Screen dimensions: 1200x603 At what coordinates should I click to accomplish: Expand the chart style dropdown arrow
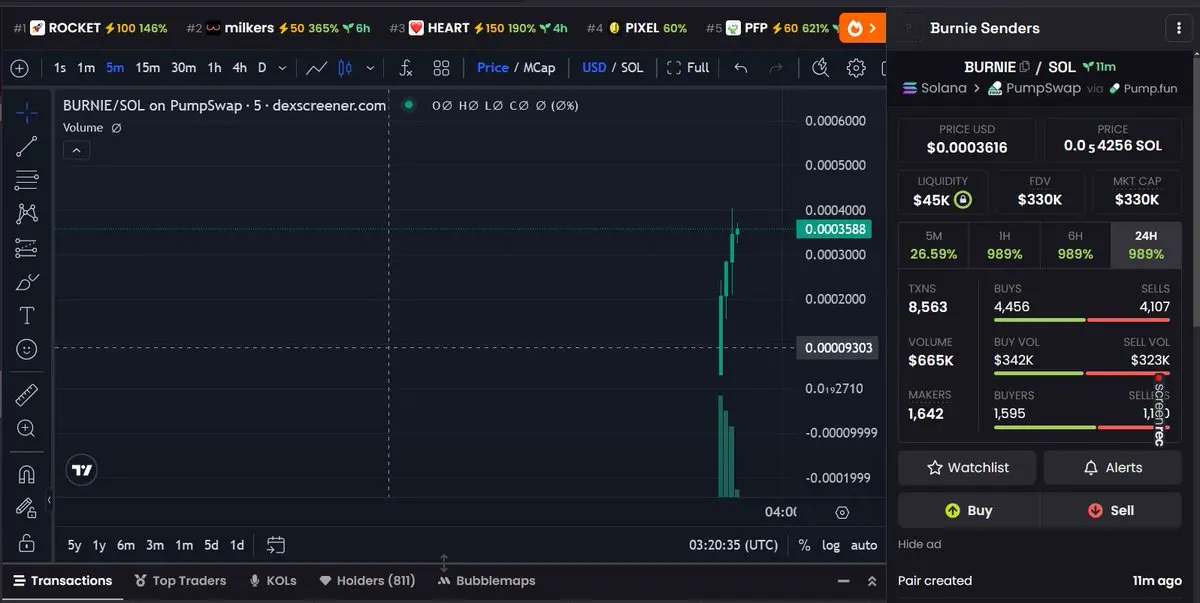370,68
